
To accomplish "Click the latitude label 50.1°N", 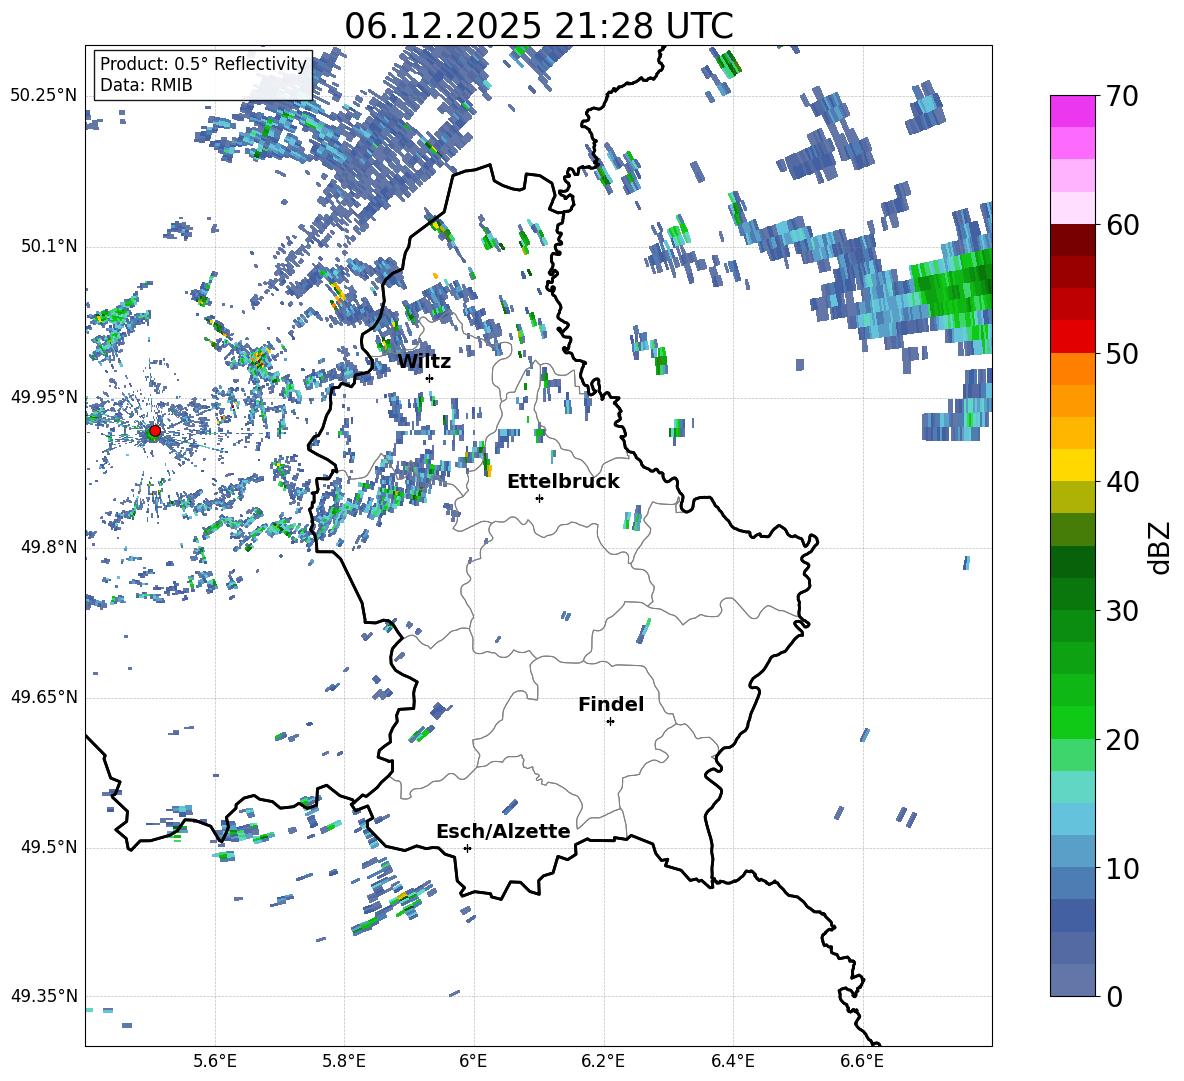I will pyautogui.click(x=48, y=246).
